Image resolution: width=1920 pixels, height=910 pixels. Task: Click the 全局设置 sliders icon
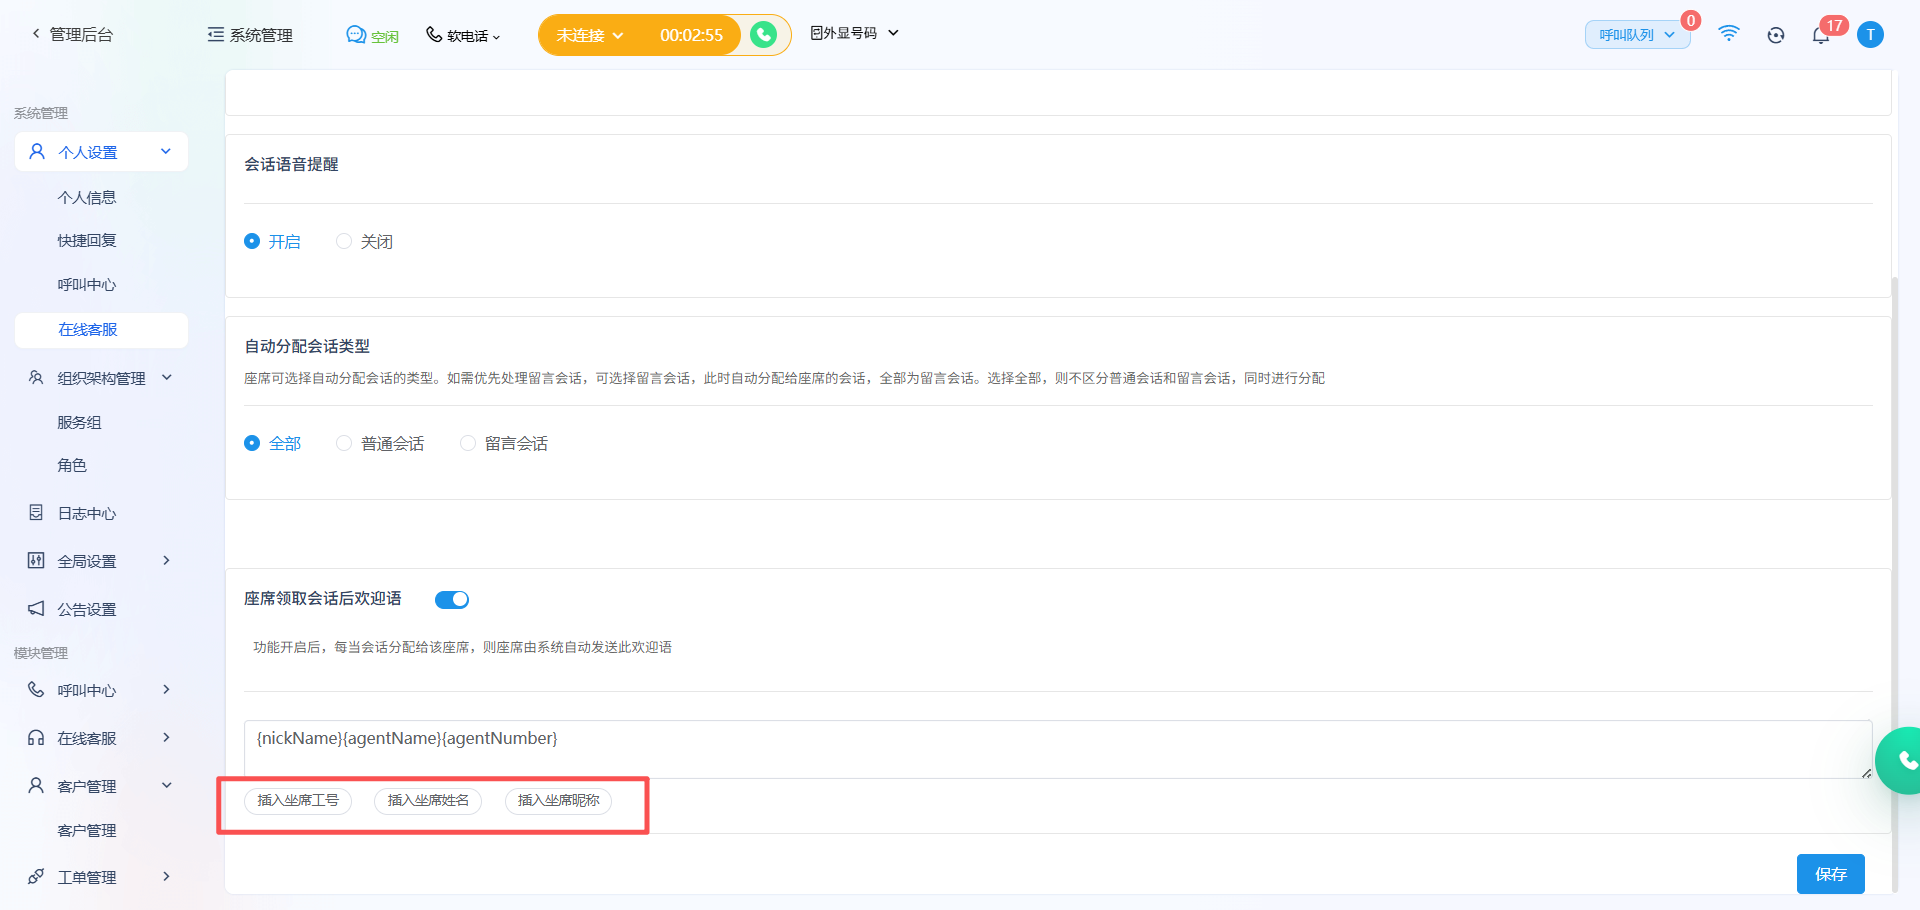[36, 561]
